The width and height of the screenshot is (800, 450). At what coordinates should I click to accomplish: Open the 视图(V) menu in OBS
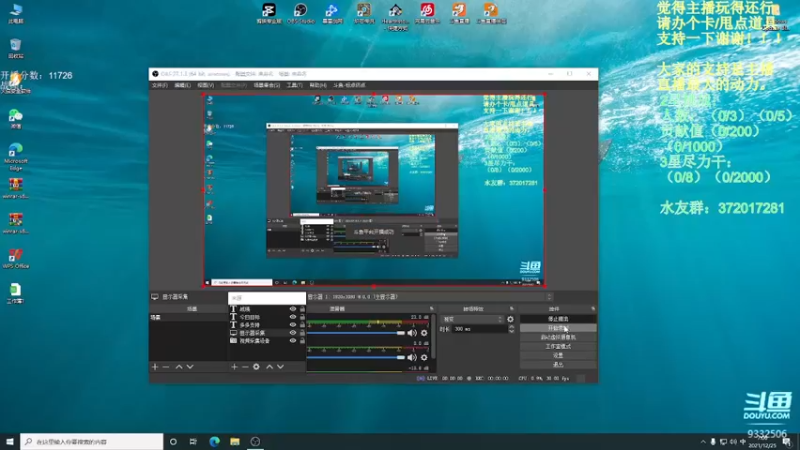206,85
